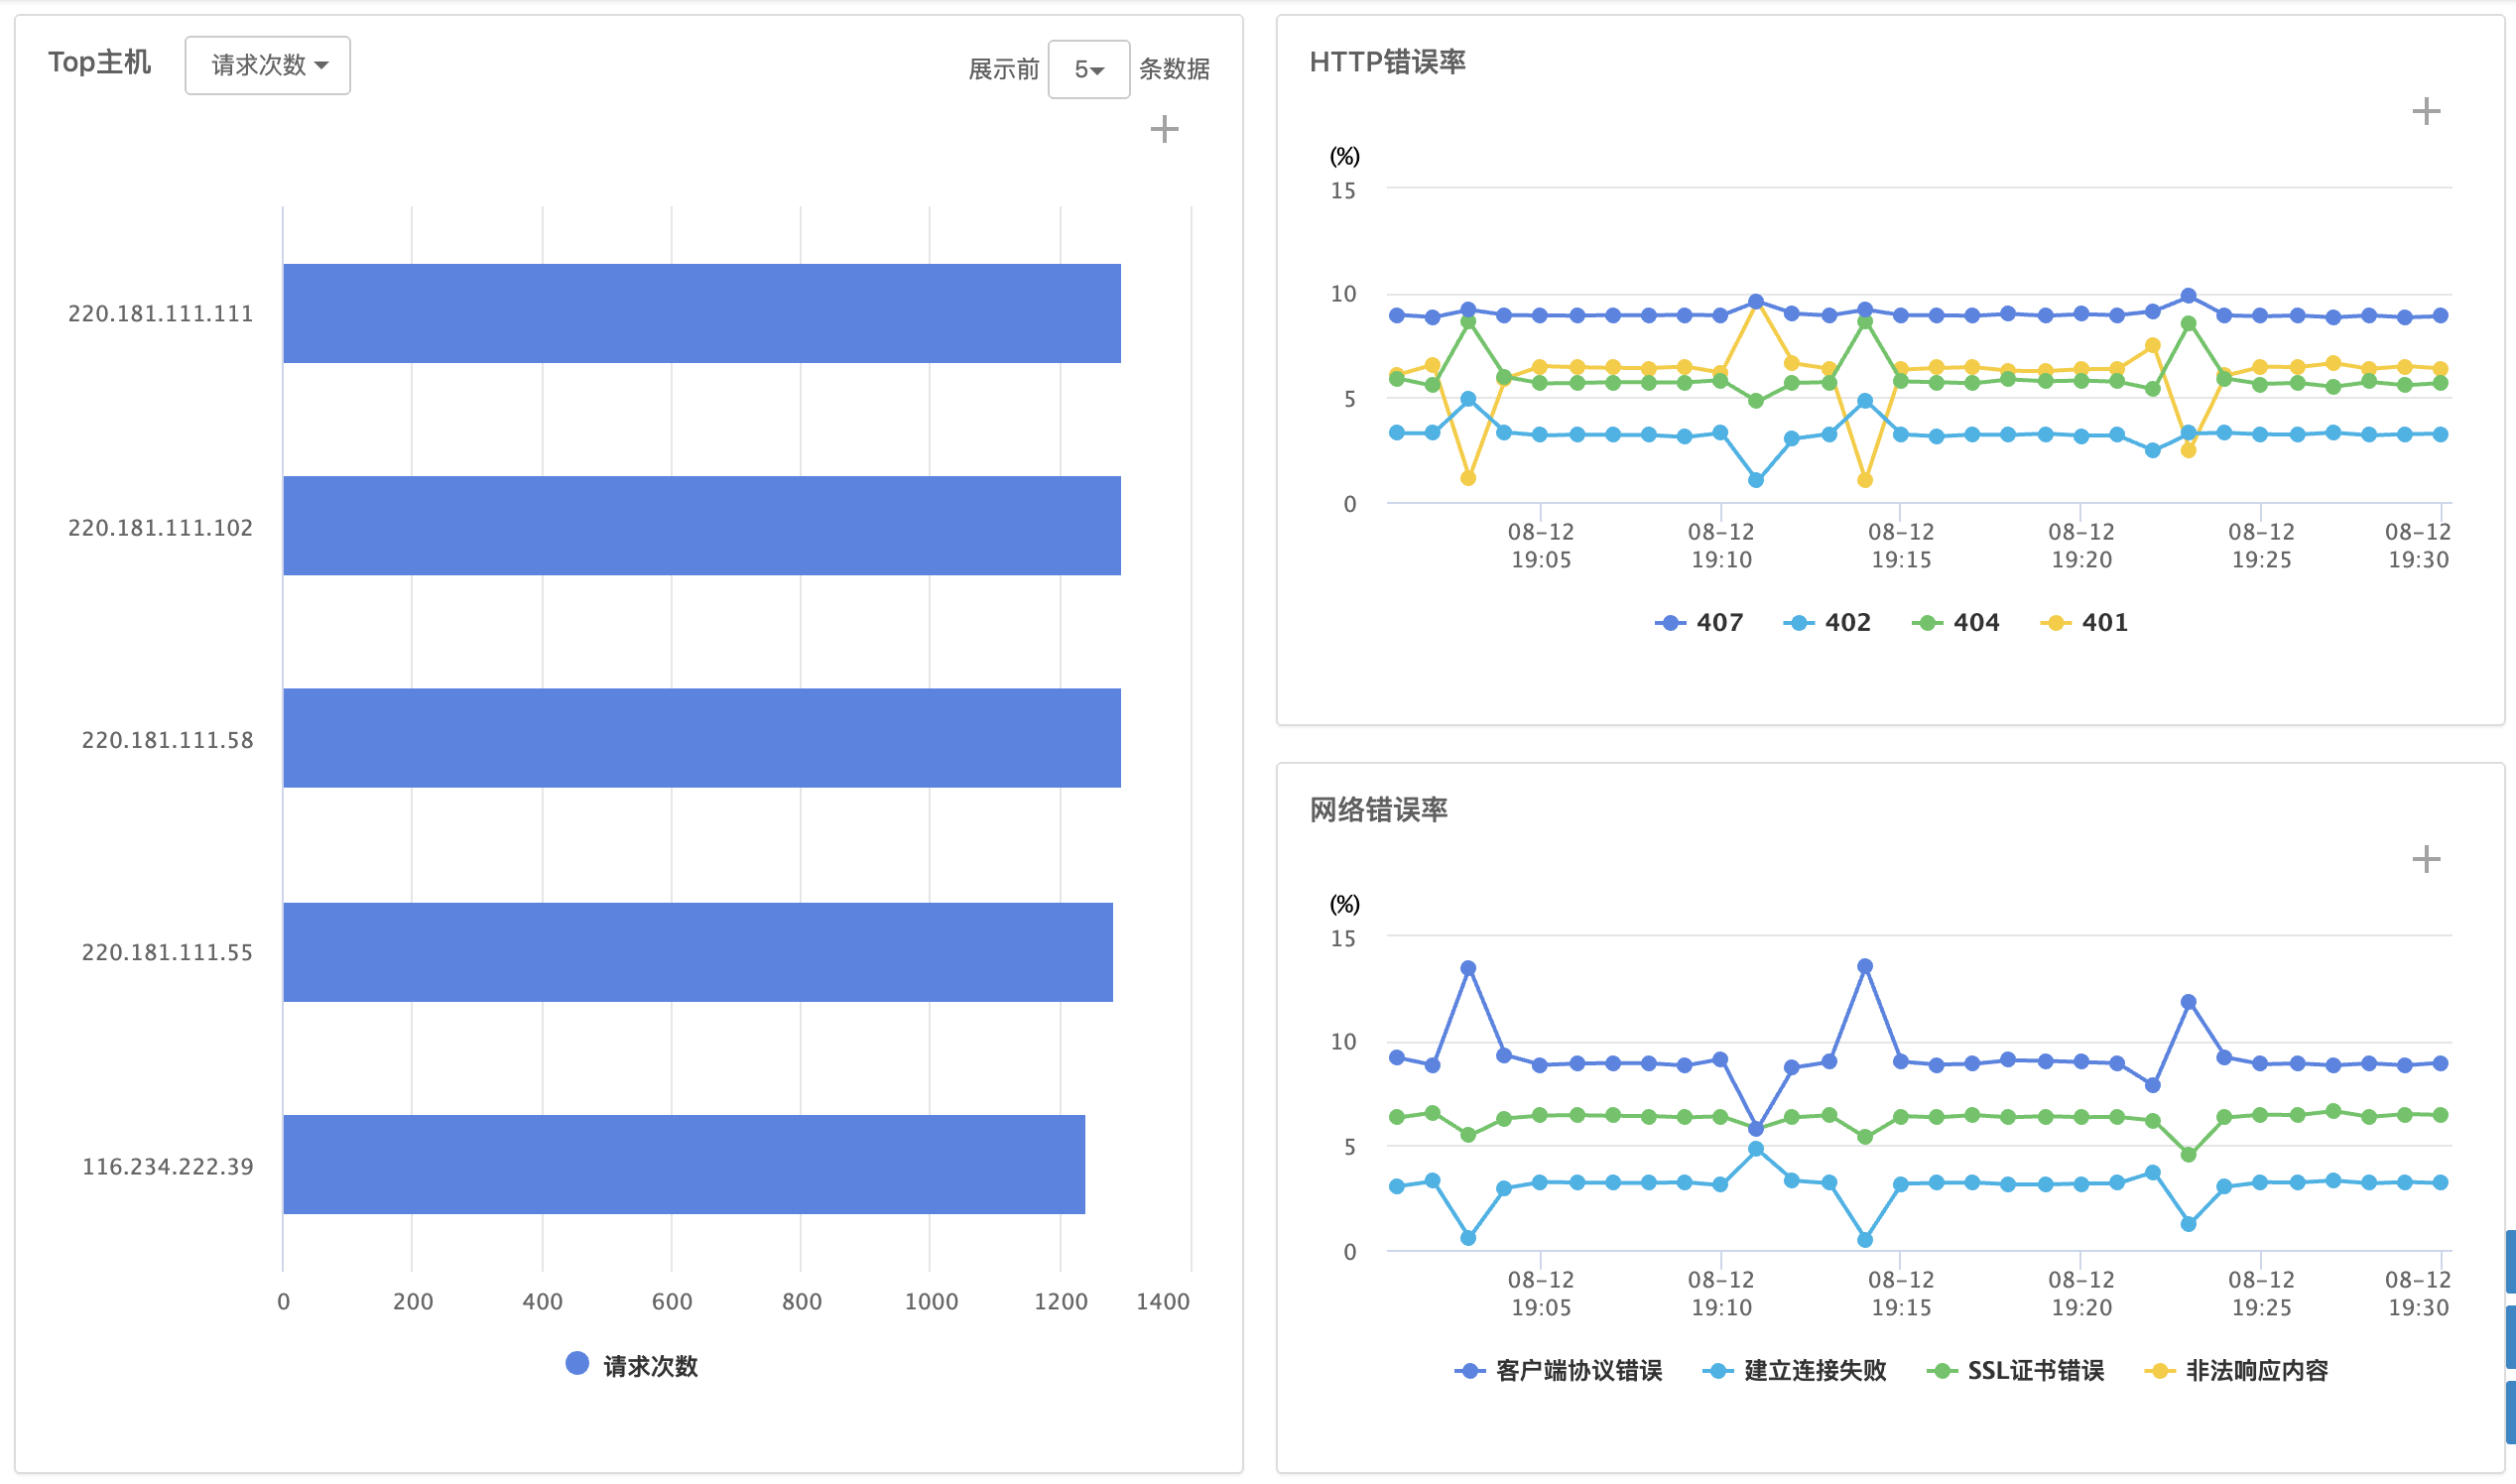The height and width of the screenshot is (1484, 2516).
Task: Click 08-12 19:25 label on 网络错误率 axis
Action: pyautogui.click(x=2261, y=1294)
